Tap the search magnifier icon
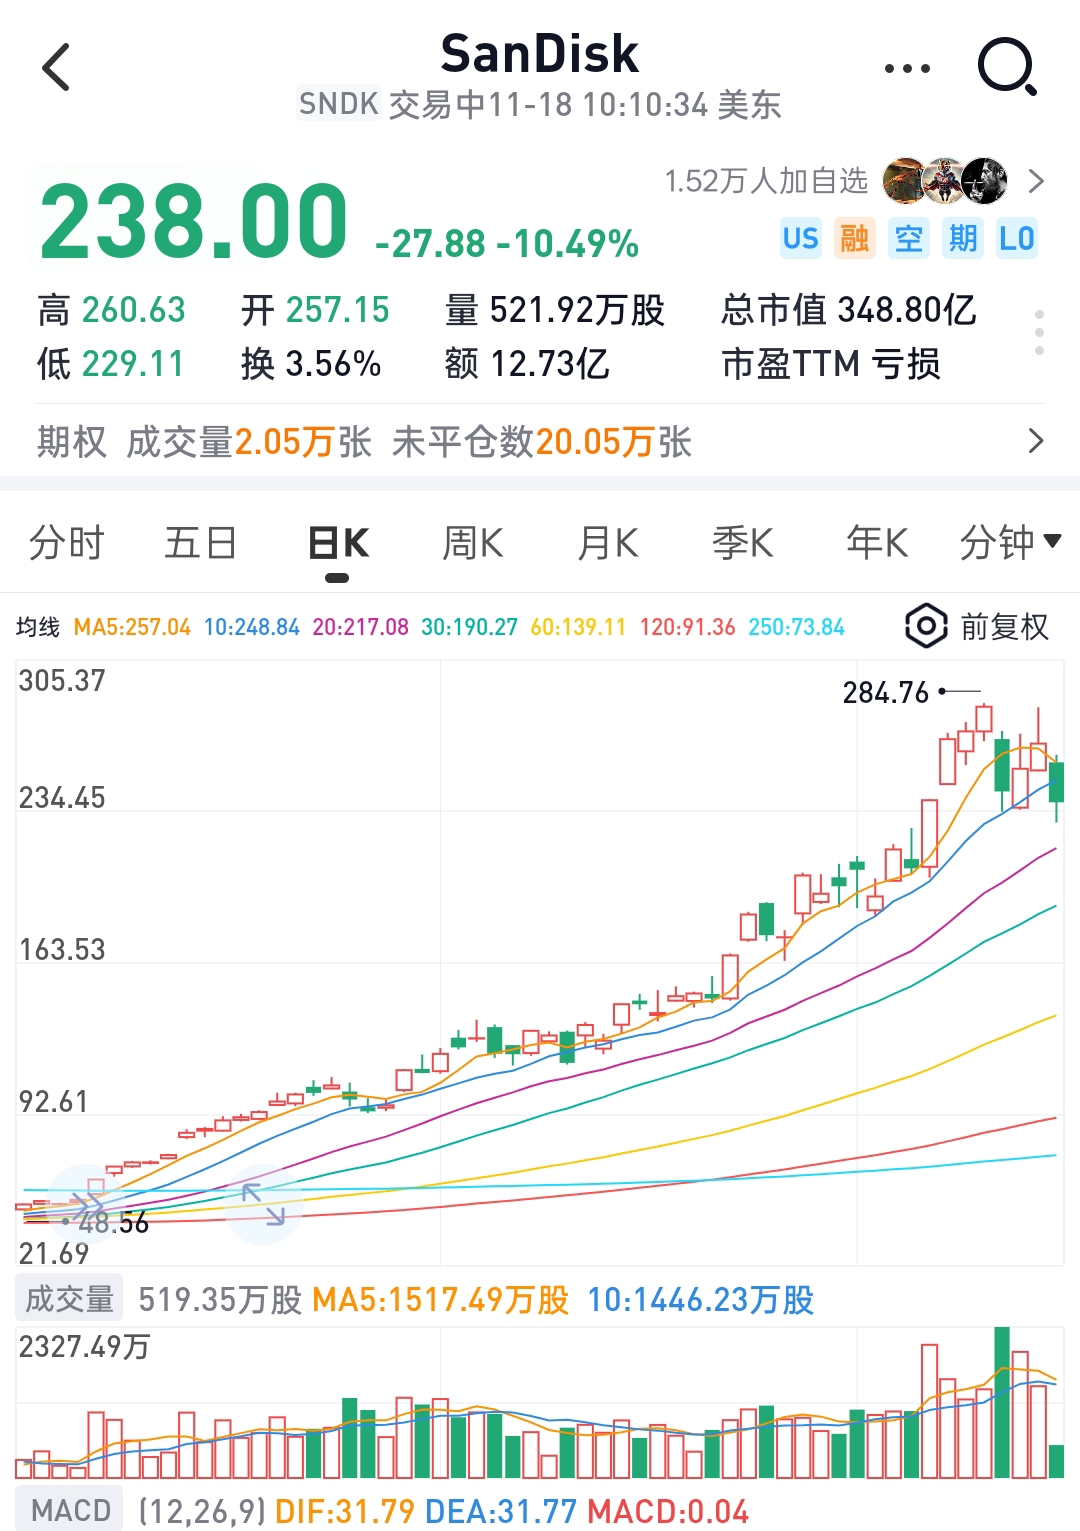Viewport: 1080px width, 1531px height. (x=1007, y=67)
